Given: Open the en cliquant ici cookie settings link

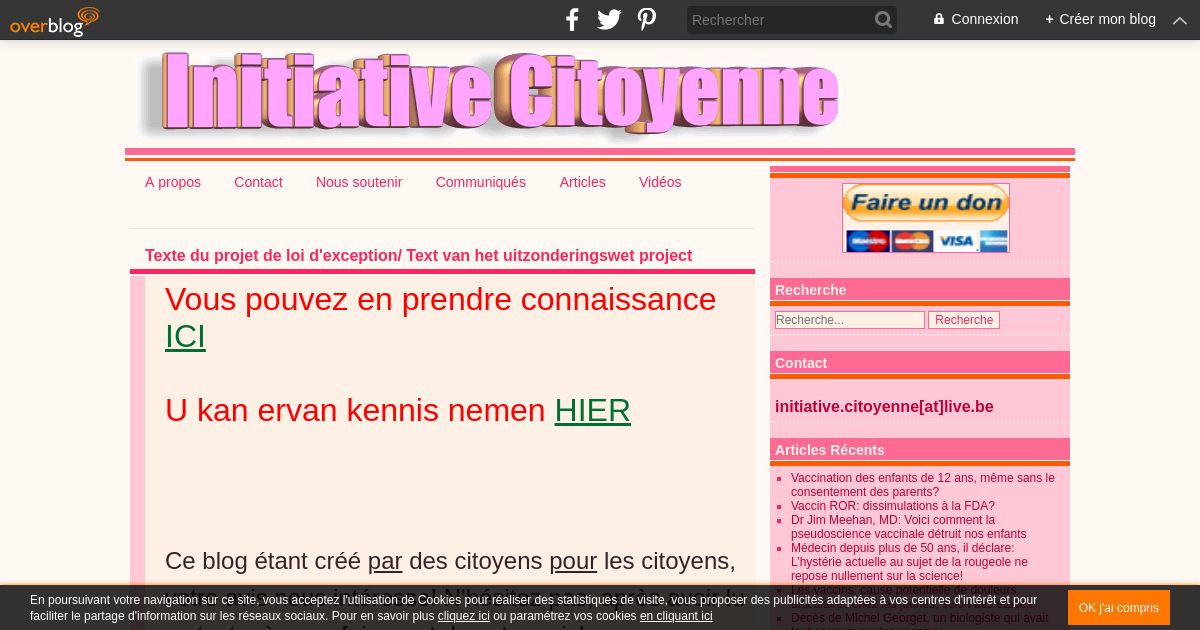Looking at the screenshot, I should [676, 616].
